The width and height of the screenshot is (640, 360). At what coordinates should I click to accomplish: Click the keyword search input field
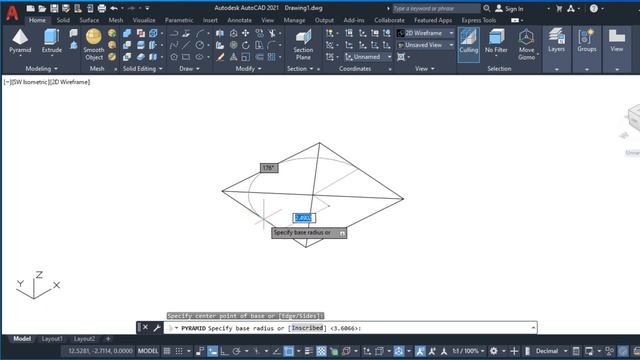coord(436,8)
